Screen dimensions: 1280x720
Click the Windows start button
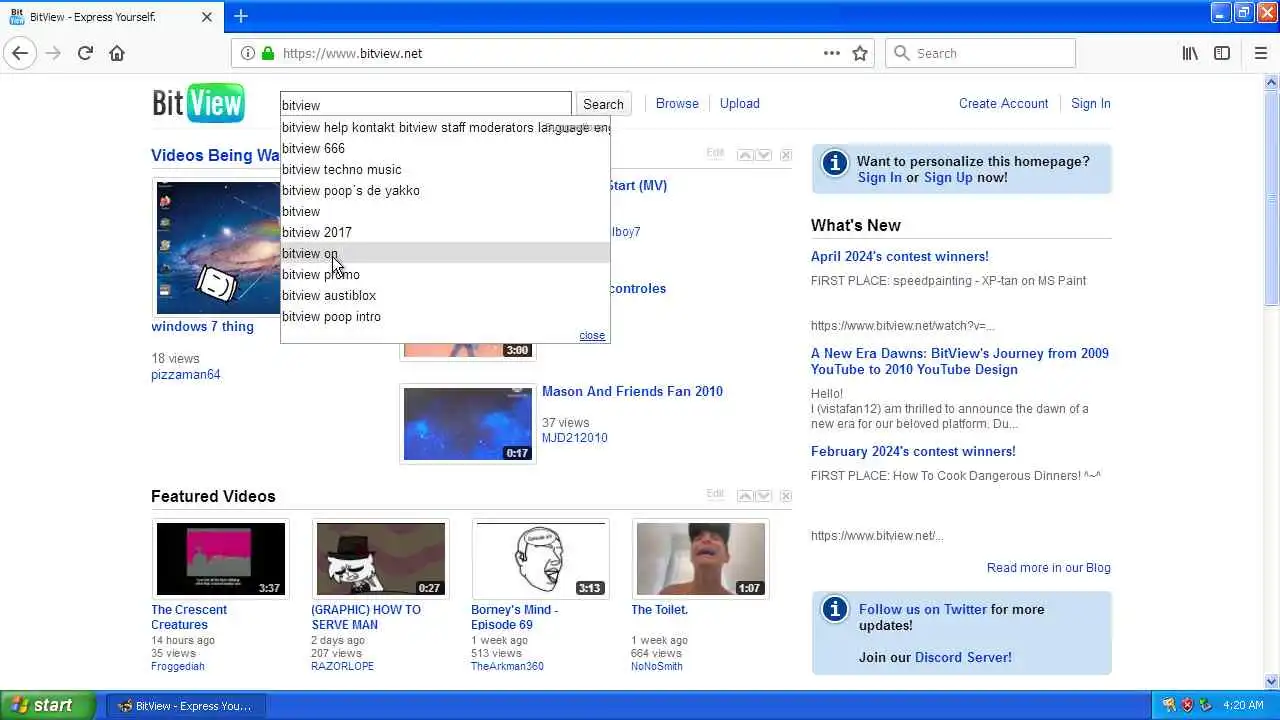(x=47, y=705)
